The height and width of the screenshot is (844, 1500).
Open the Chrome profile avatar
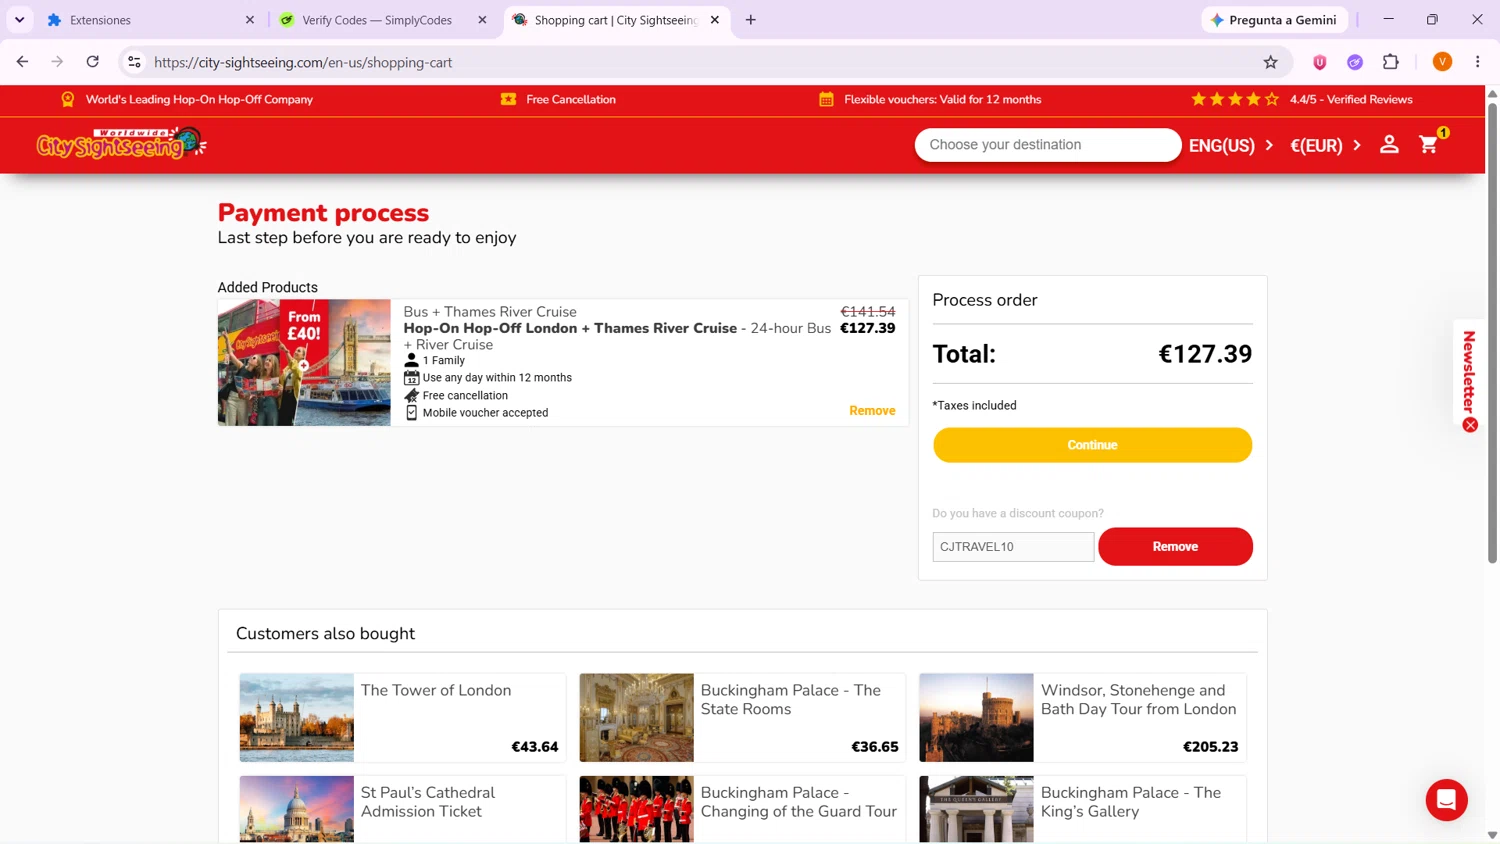[x=1442, y=62]
